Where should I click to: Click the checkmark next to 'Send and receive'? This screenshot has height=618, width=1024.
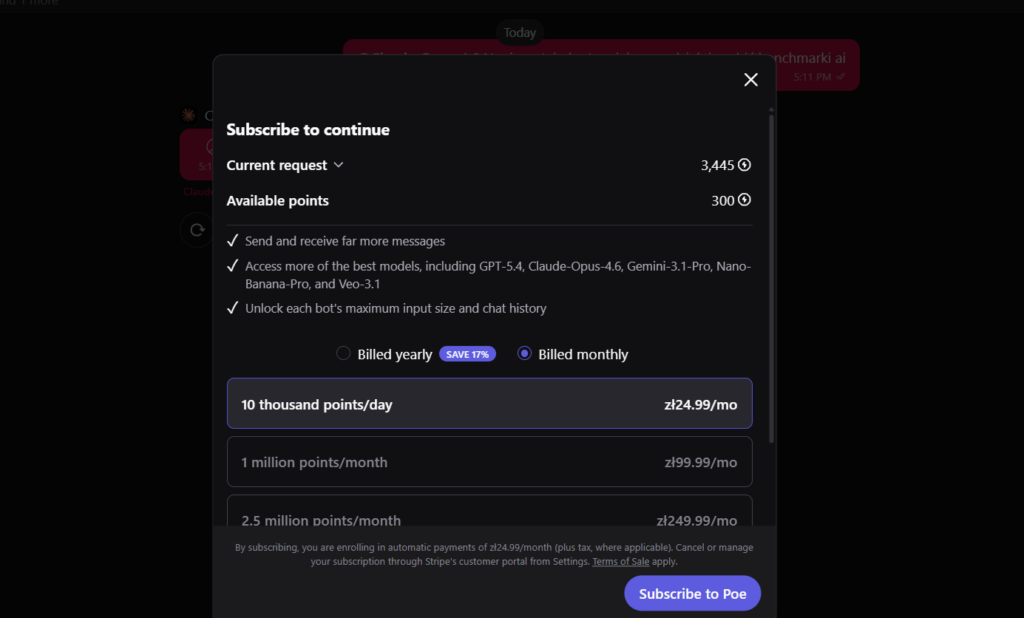coord(233,241)
